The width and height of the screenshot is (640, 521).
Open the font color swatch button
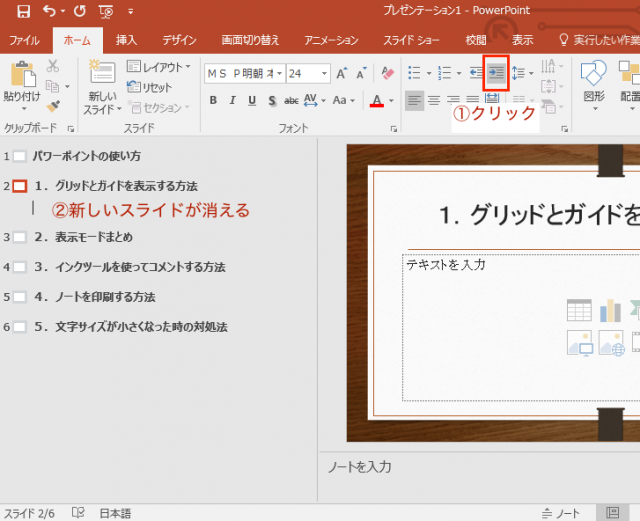377,101
